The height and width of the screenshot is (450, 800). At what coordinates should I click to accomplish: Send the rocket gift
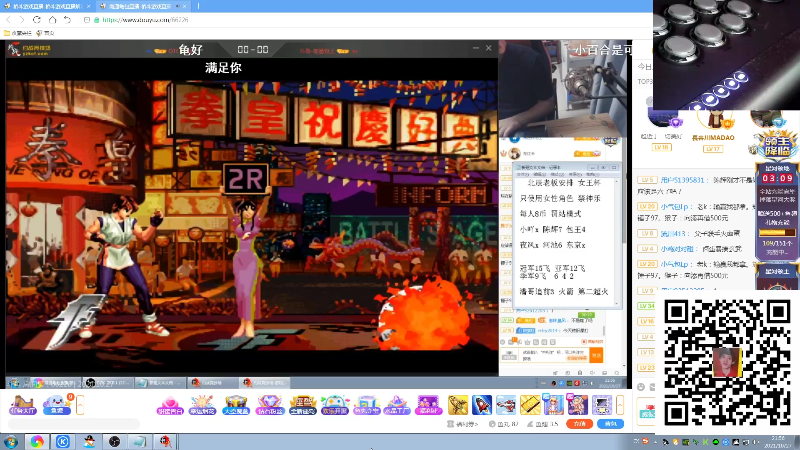(482, 405)
